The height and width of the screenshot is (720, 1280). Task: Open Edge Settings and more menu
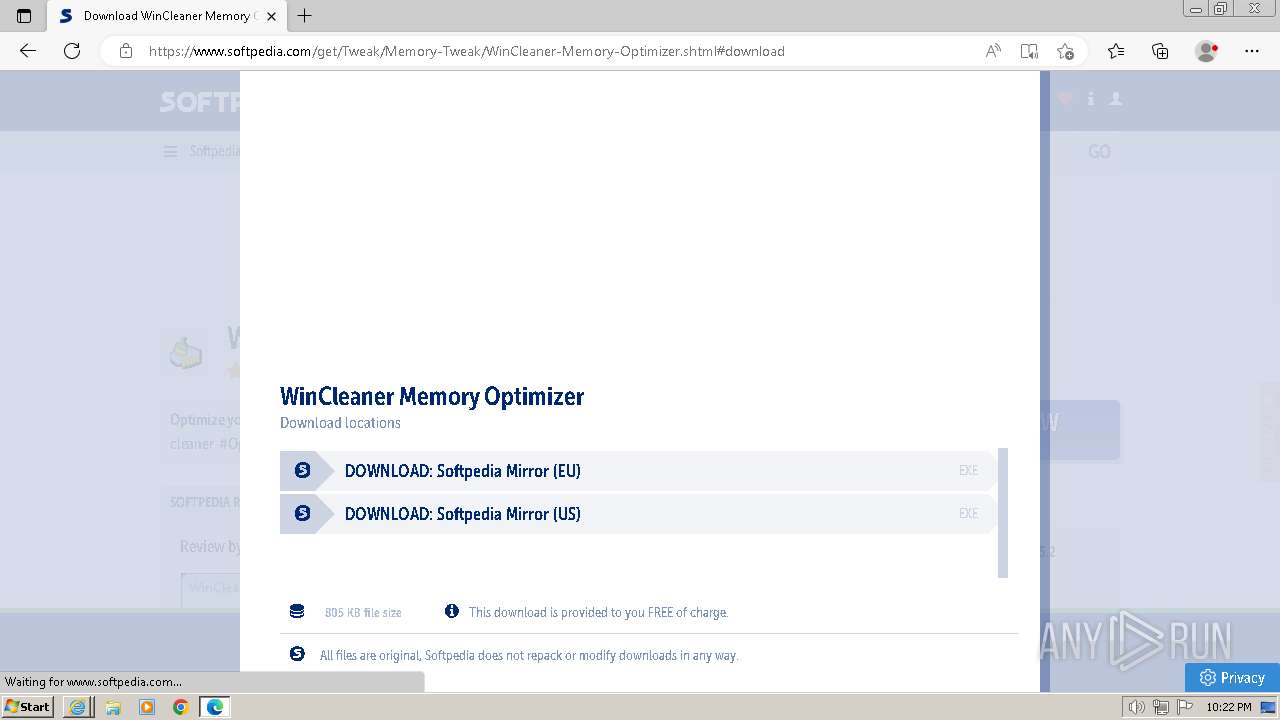point(1252,51)
